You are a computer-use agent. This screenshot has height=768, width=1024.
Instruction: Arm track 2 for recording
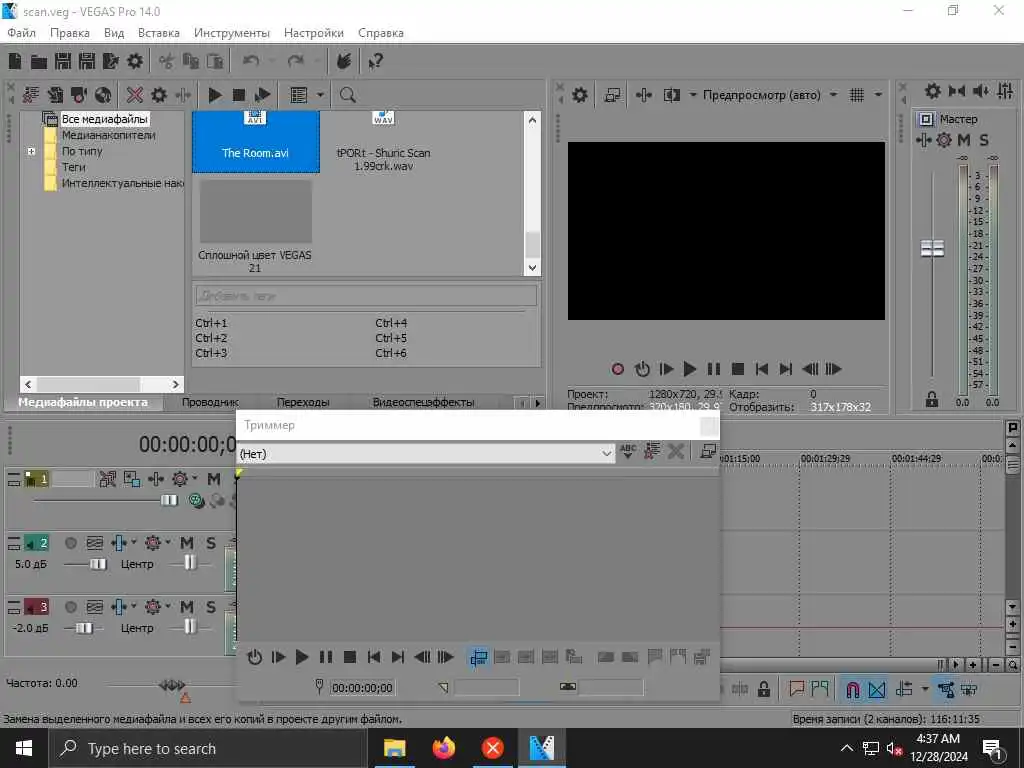[71, 543]
